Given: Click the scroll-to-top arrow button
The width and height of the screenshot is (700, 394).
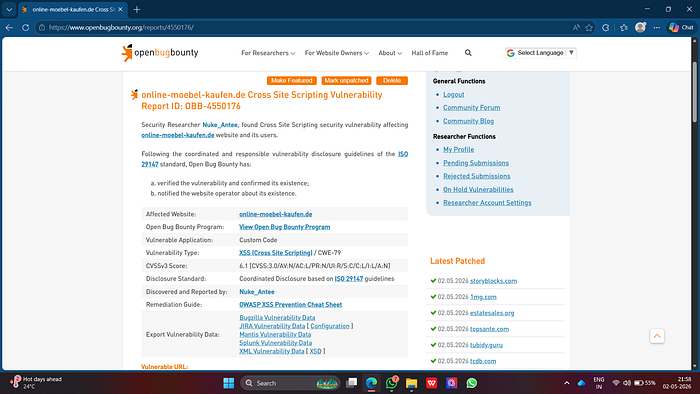Looking at the screenshot, I should 657,336.
